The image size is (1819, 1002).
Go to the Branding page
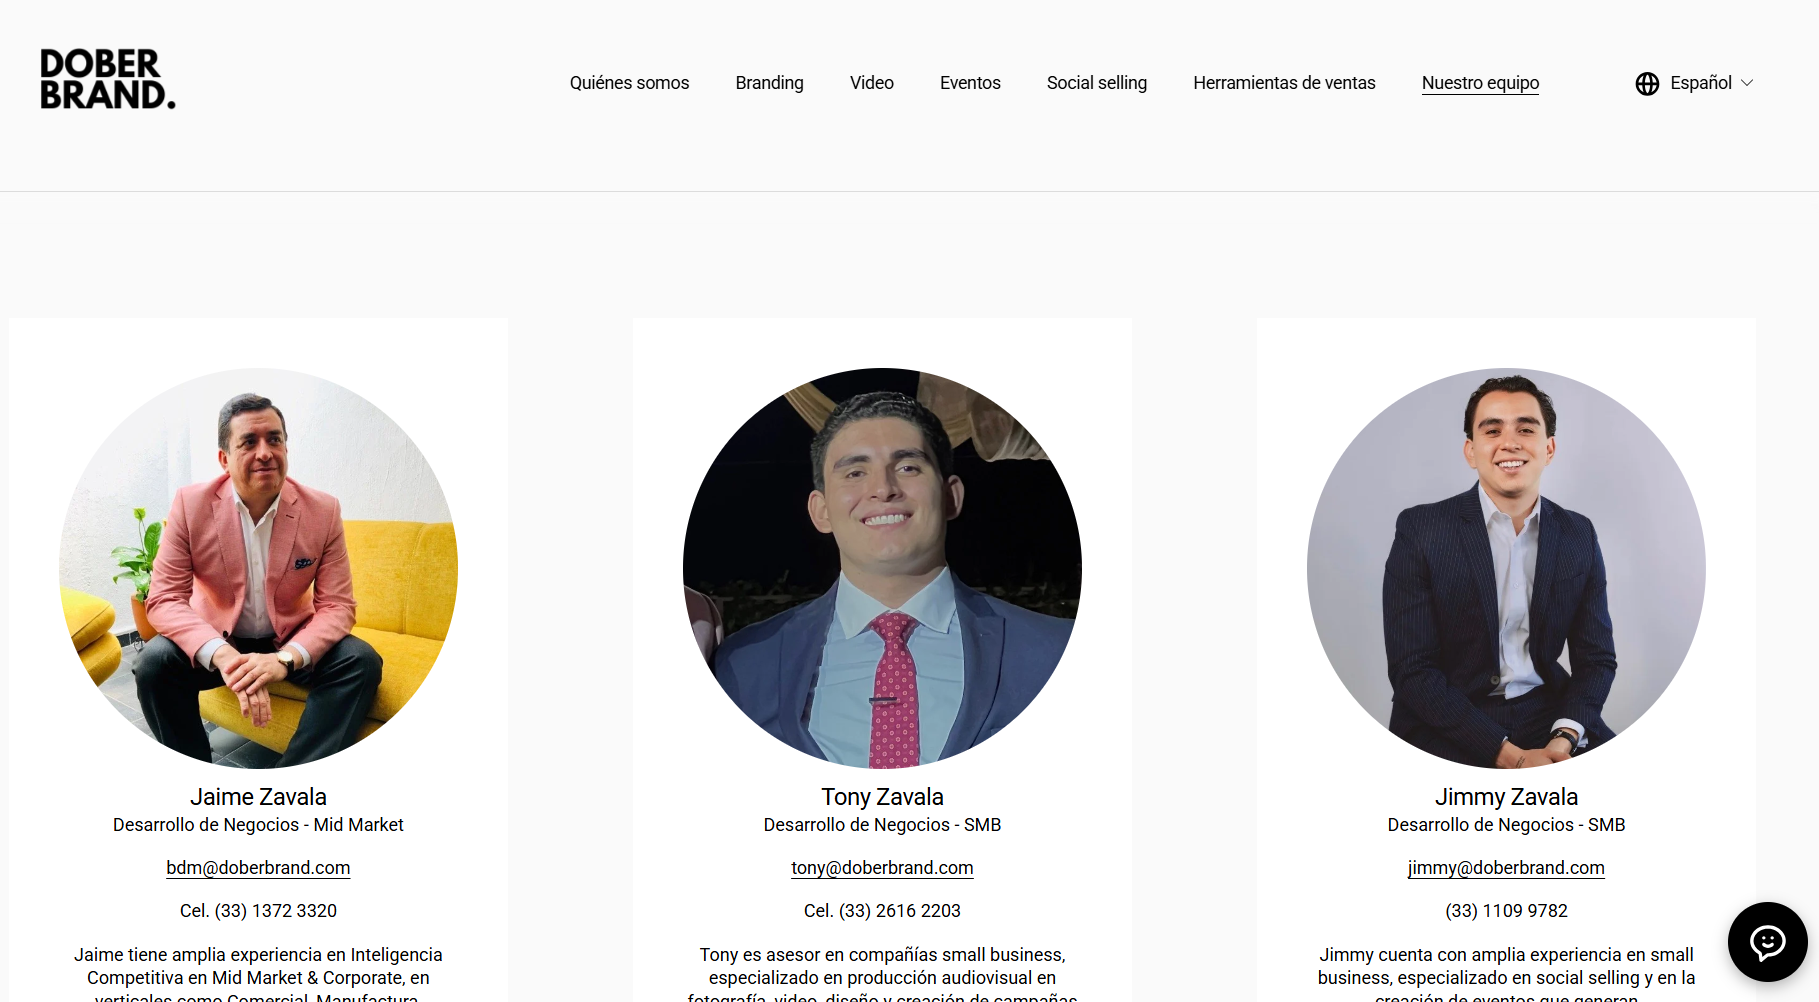[x=769, y=83]
